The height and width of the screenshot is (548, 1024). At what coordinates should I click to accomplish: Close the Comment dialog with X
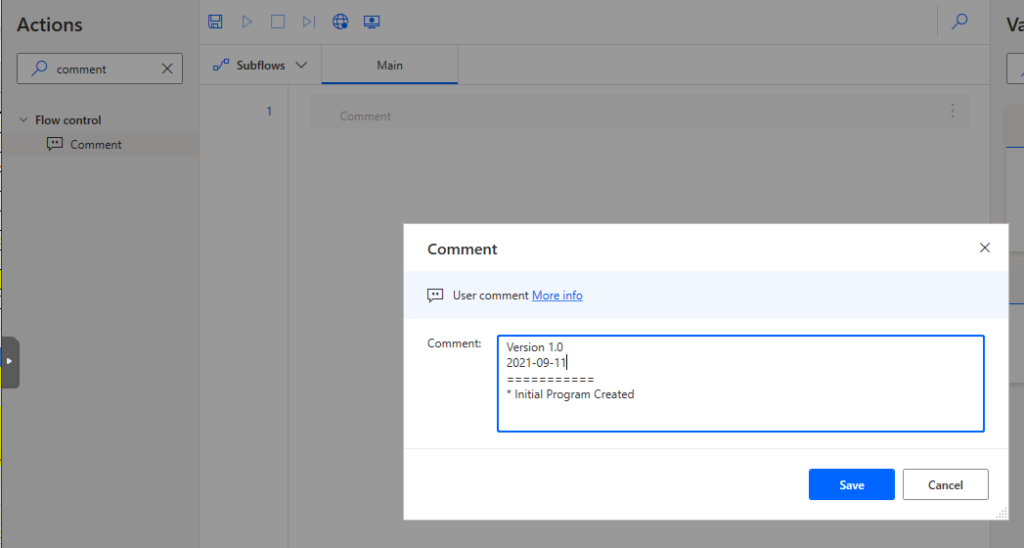(x=985, y=248)
